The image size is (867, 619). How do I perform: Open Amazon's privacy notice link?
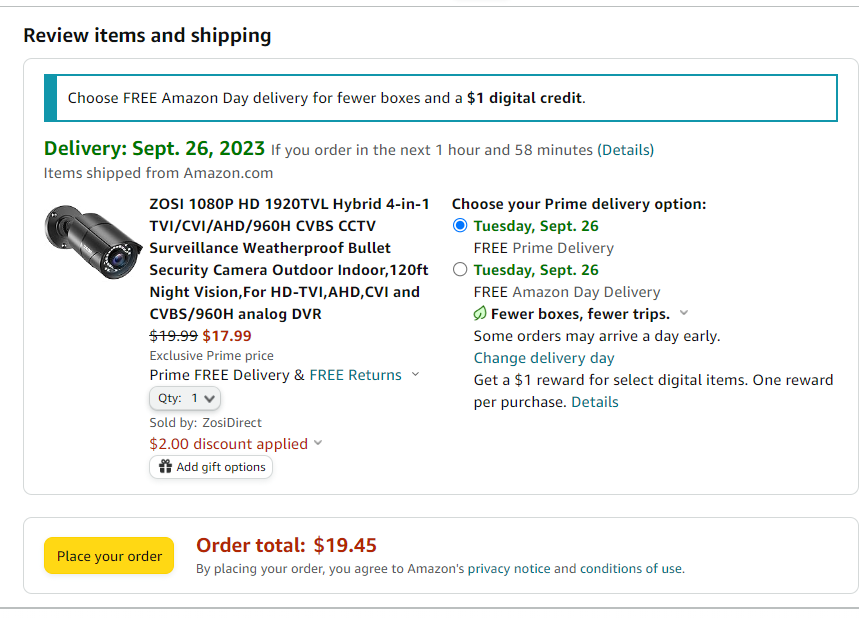tap(509, 569)
